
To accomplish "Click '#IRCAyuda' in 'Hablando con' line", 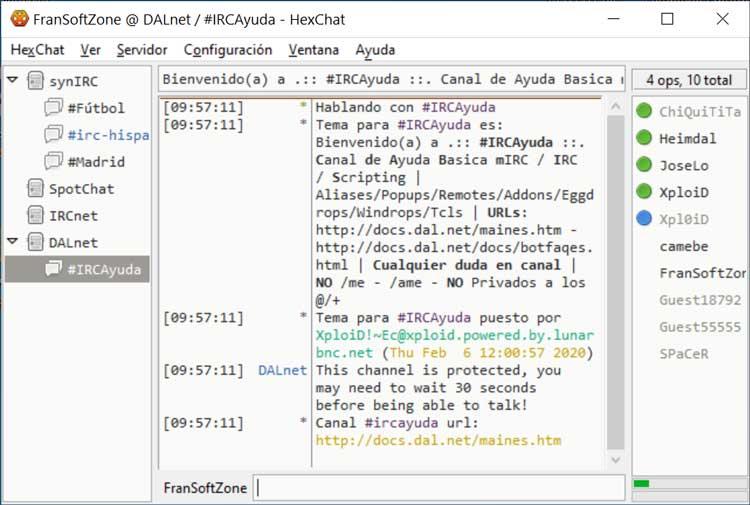I will pyautogui.click(x=459, y=107).
